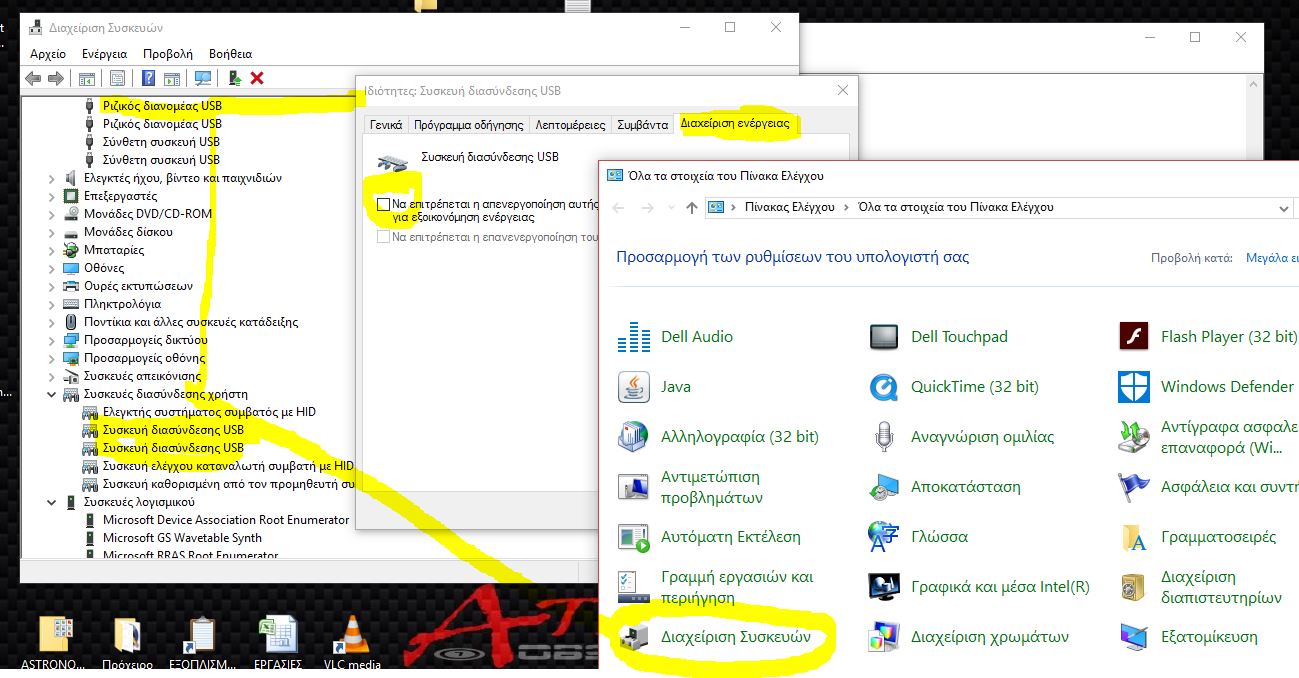1299x678 pixels.
Task: Toggle the action pane toolbar icon
Action: click(x=171, y=78)
